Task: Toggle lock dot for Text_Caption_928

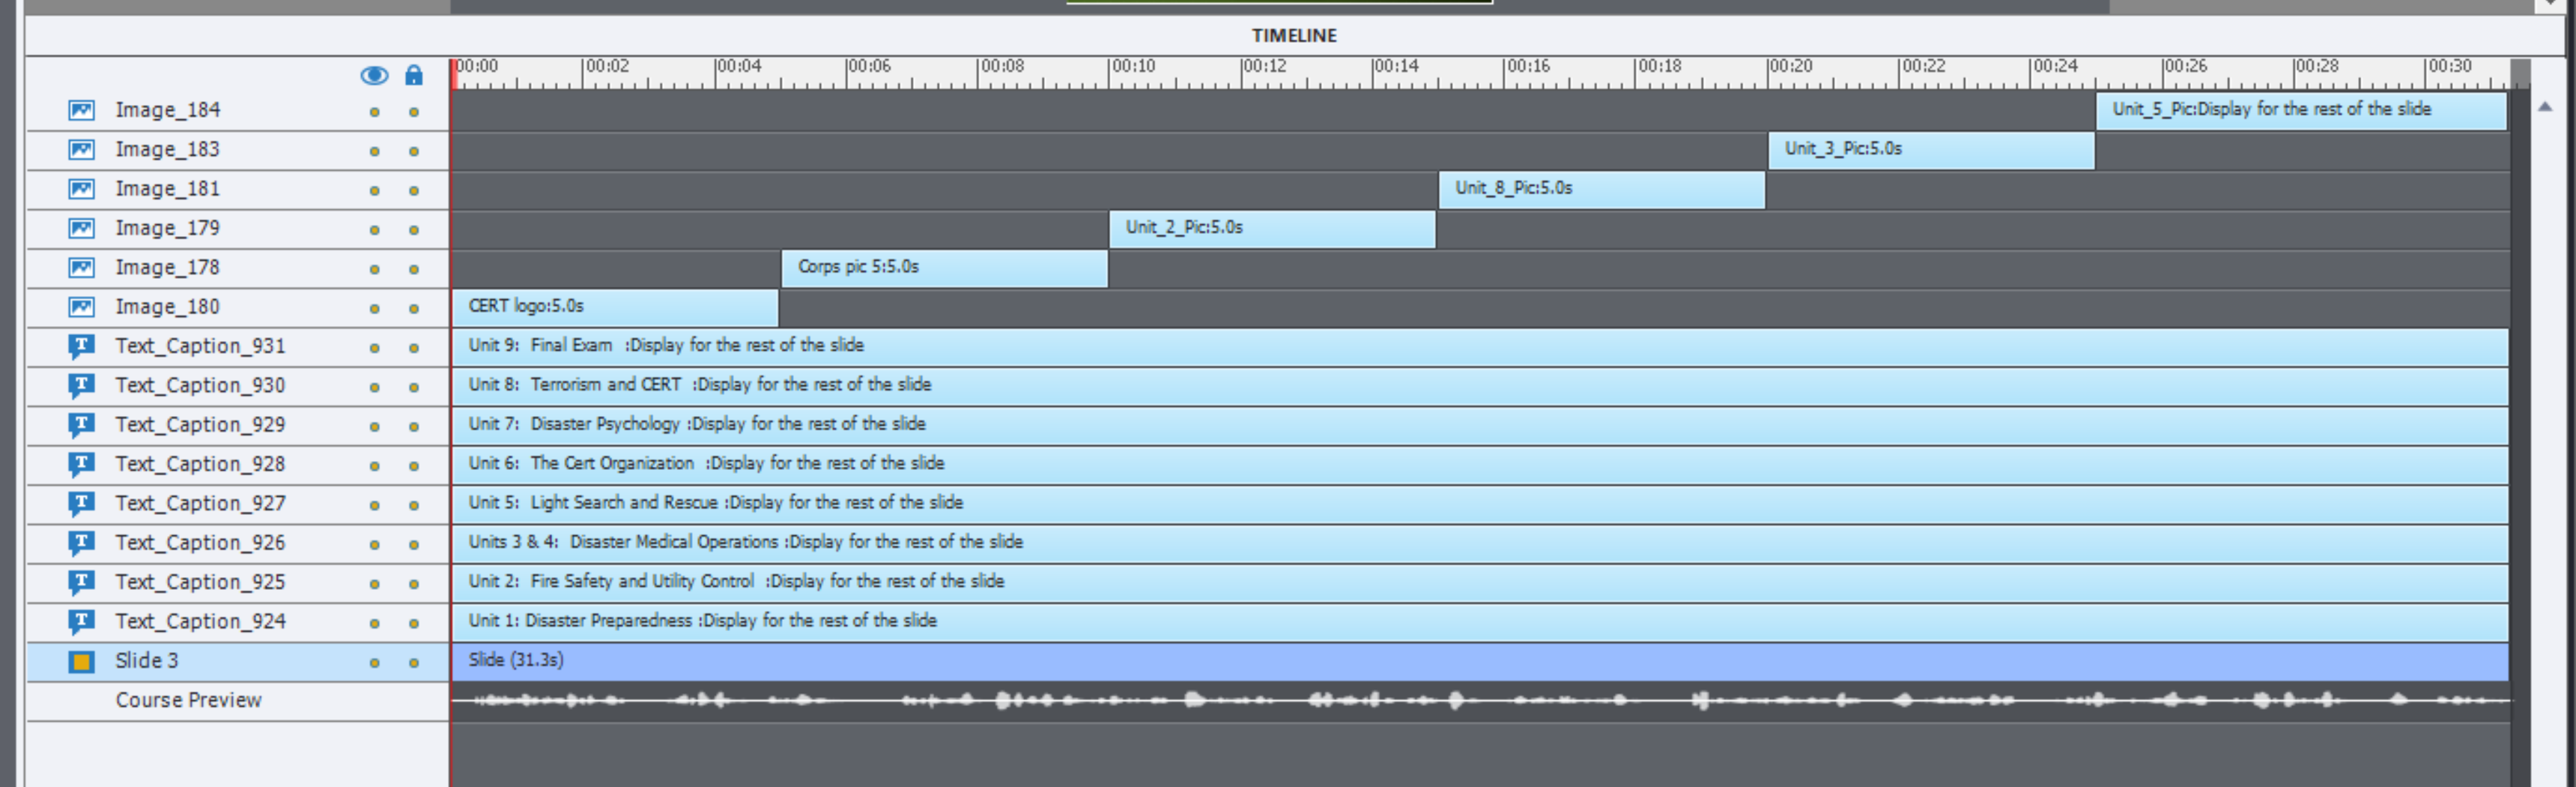Action: point(413,466)
